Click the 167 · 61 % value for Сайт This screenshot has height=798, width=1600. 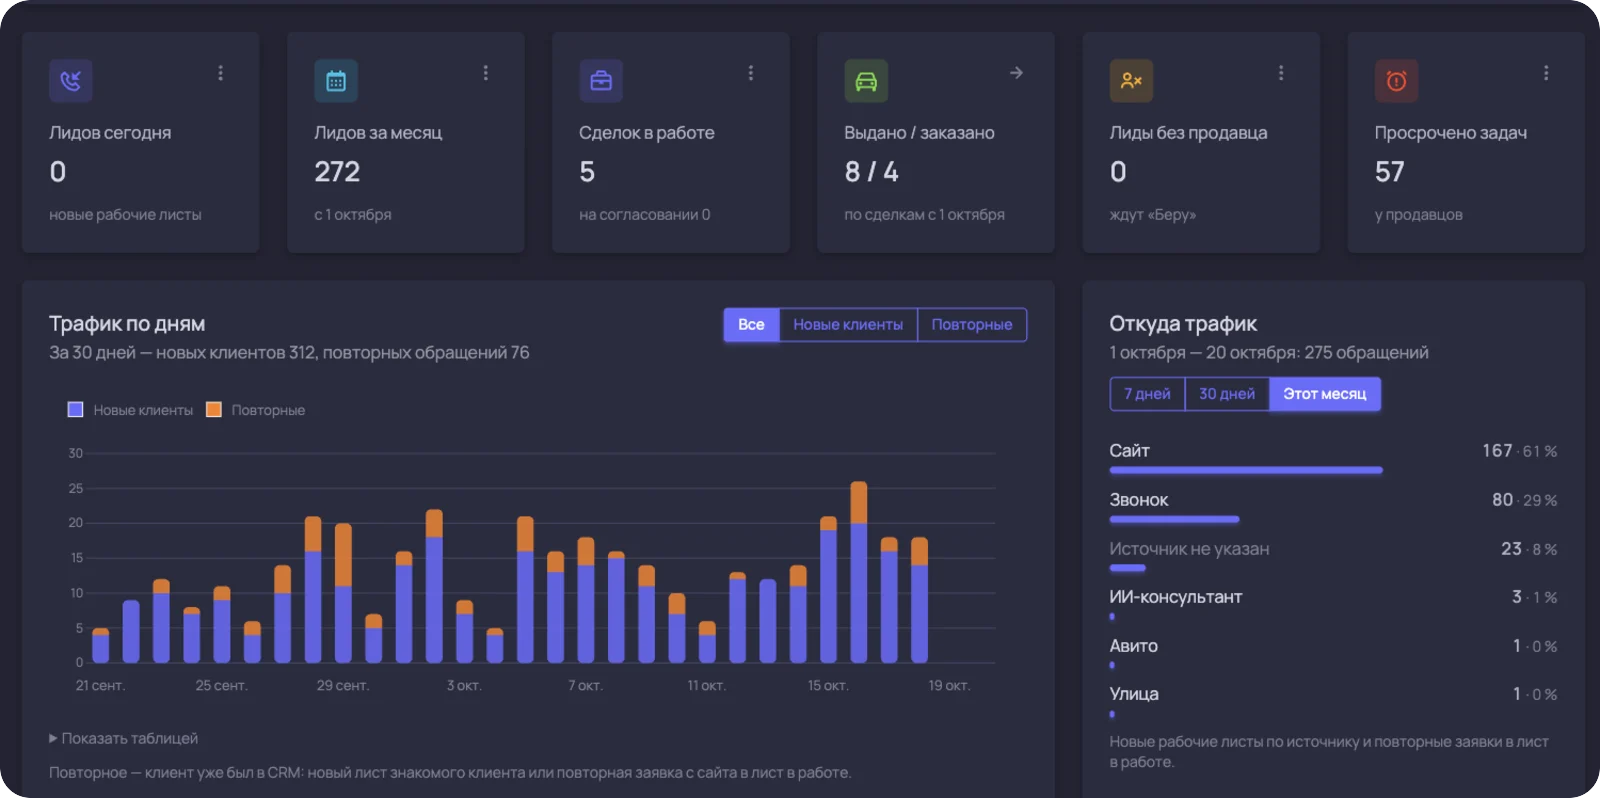[x=1520, y=451]
